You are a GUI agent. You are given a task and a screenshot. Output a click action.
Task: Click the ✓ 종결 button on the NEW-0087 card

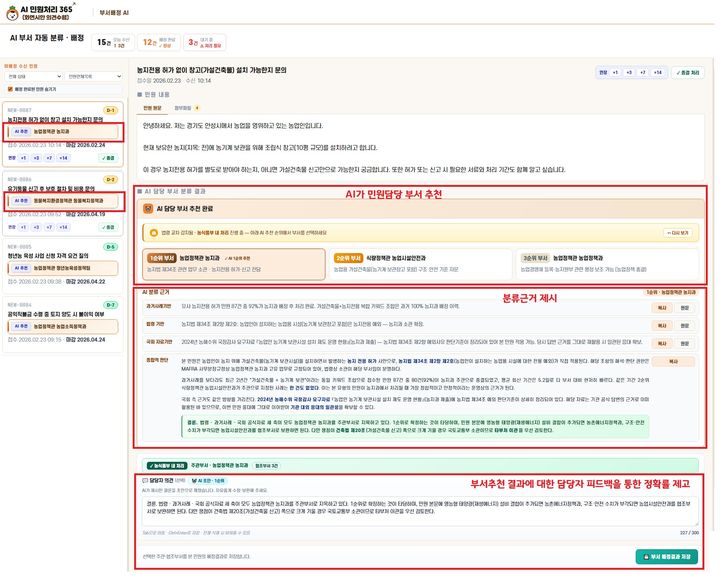(x=108, y=158)
